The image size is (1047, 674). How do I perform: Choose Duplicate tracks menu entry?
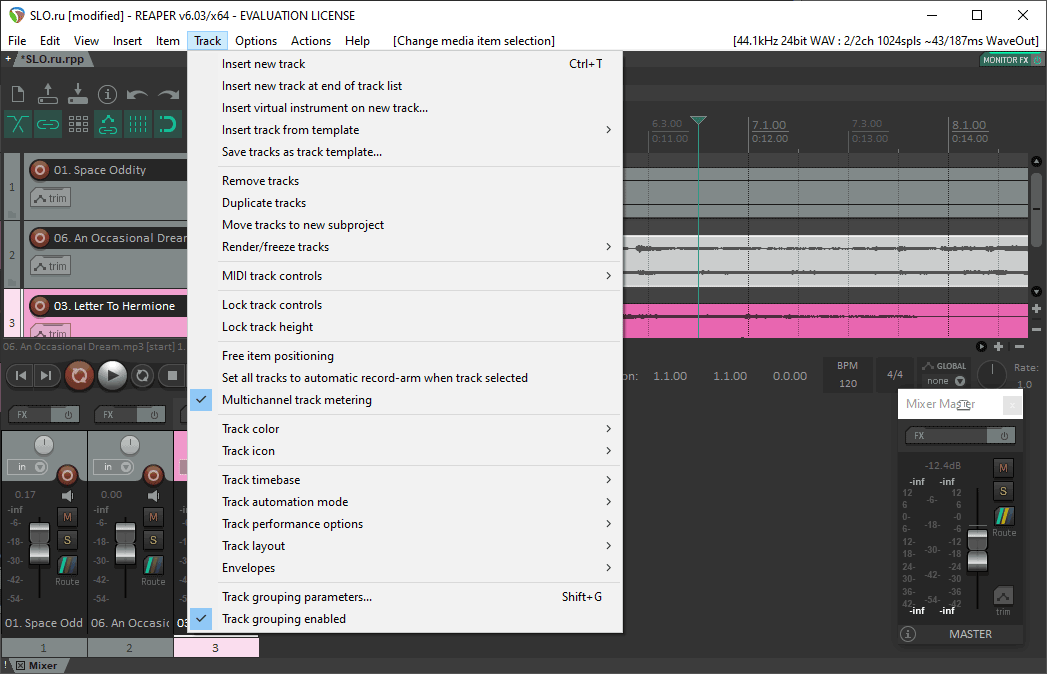(405, 203)
